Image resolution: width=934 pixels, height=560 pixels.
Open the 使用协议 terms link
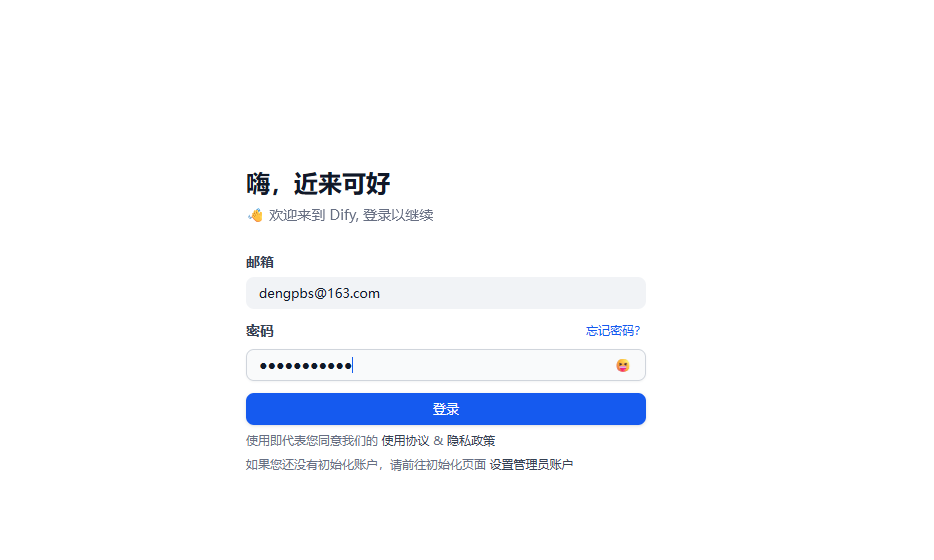[405, 441]
